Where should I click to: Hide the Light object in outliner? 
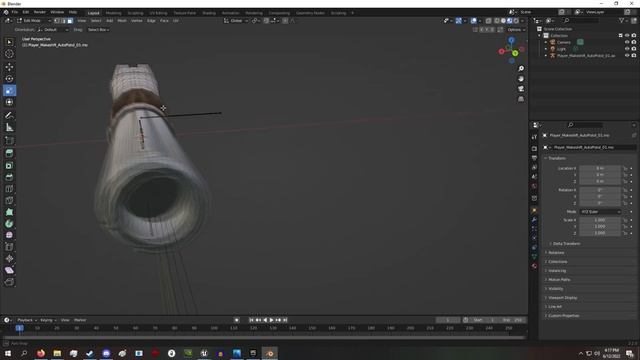(627, 49)
